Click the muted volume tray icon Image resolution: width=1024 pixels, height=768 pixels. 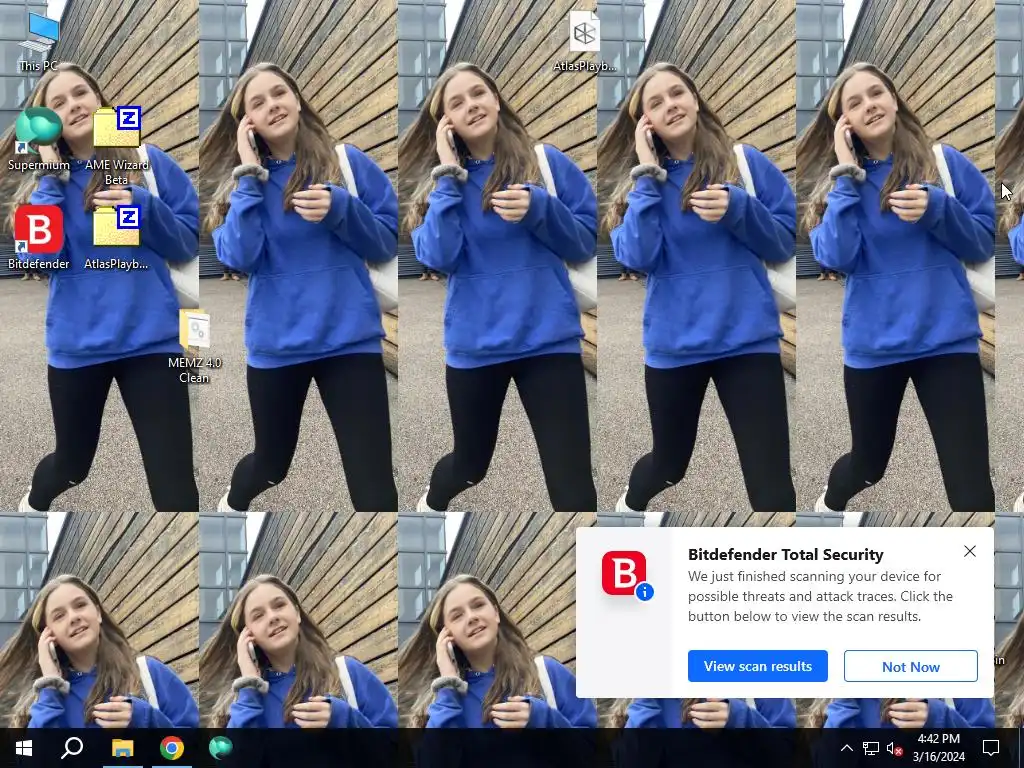[894, 748]
